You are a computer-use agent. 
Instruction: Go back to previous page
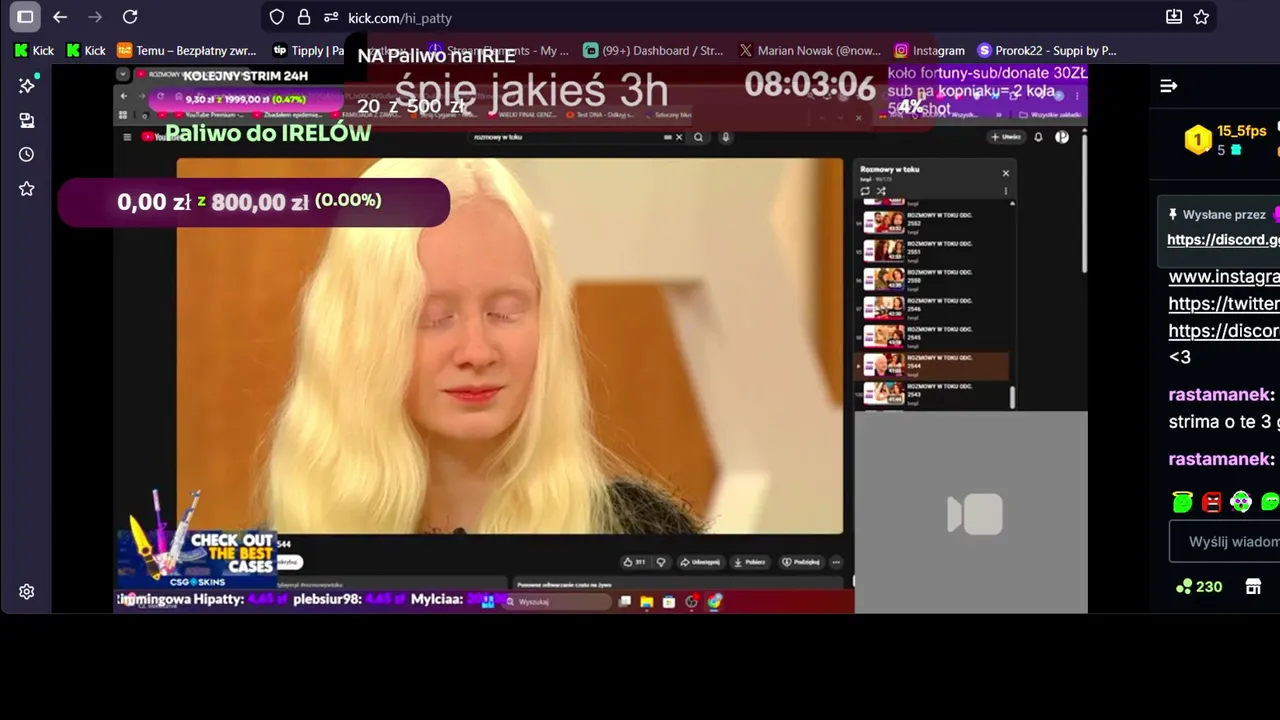[x=60, y=17]
